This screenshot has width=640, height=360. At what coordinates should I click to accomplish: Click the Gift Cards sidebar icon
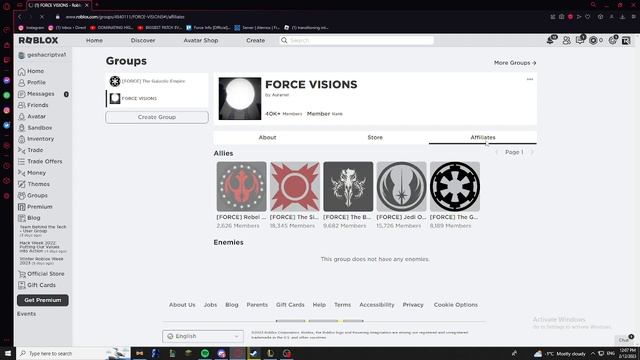tap(22, 285)
